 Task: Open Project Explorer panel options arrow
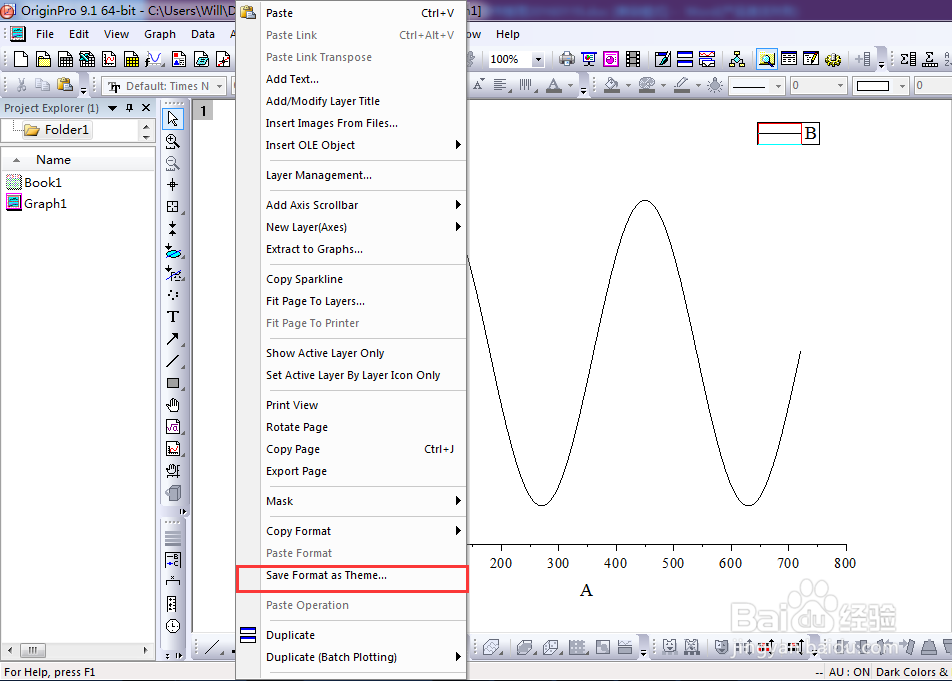pos(112,108)
